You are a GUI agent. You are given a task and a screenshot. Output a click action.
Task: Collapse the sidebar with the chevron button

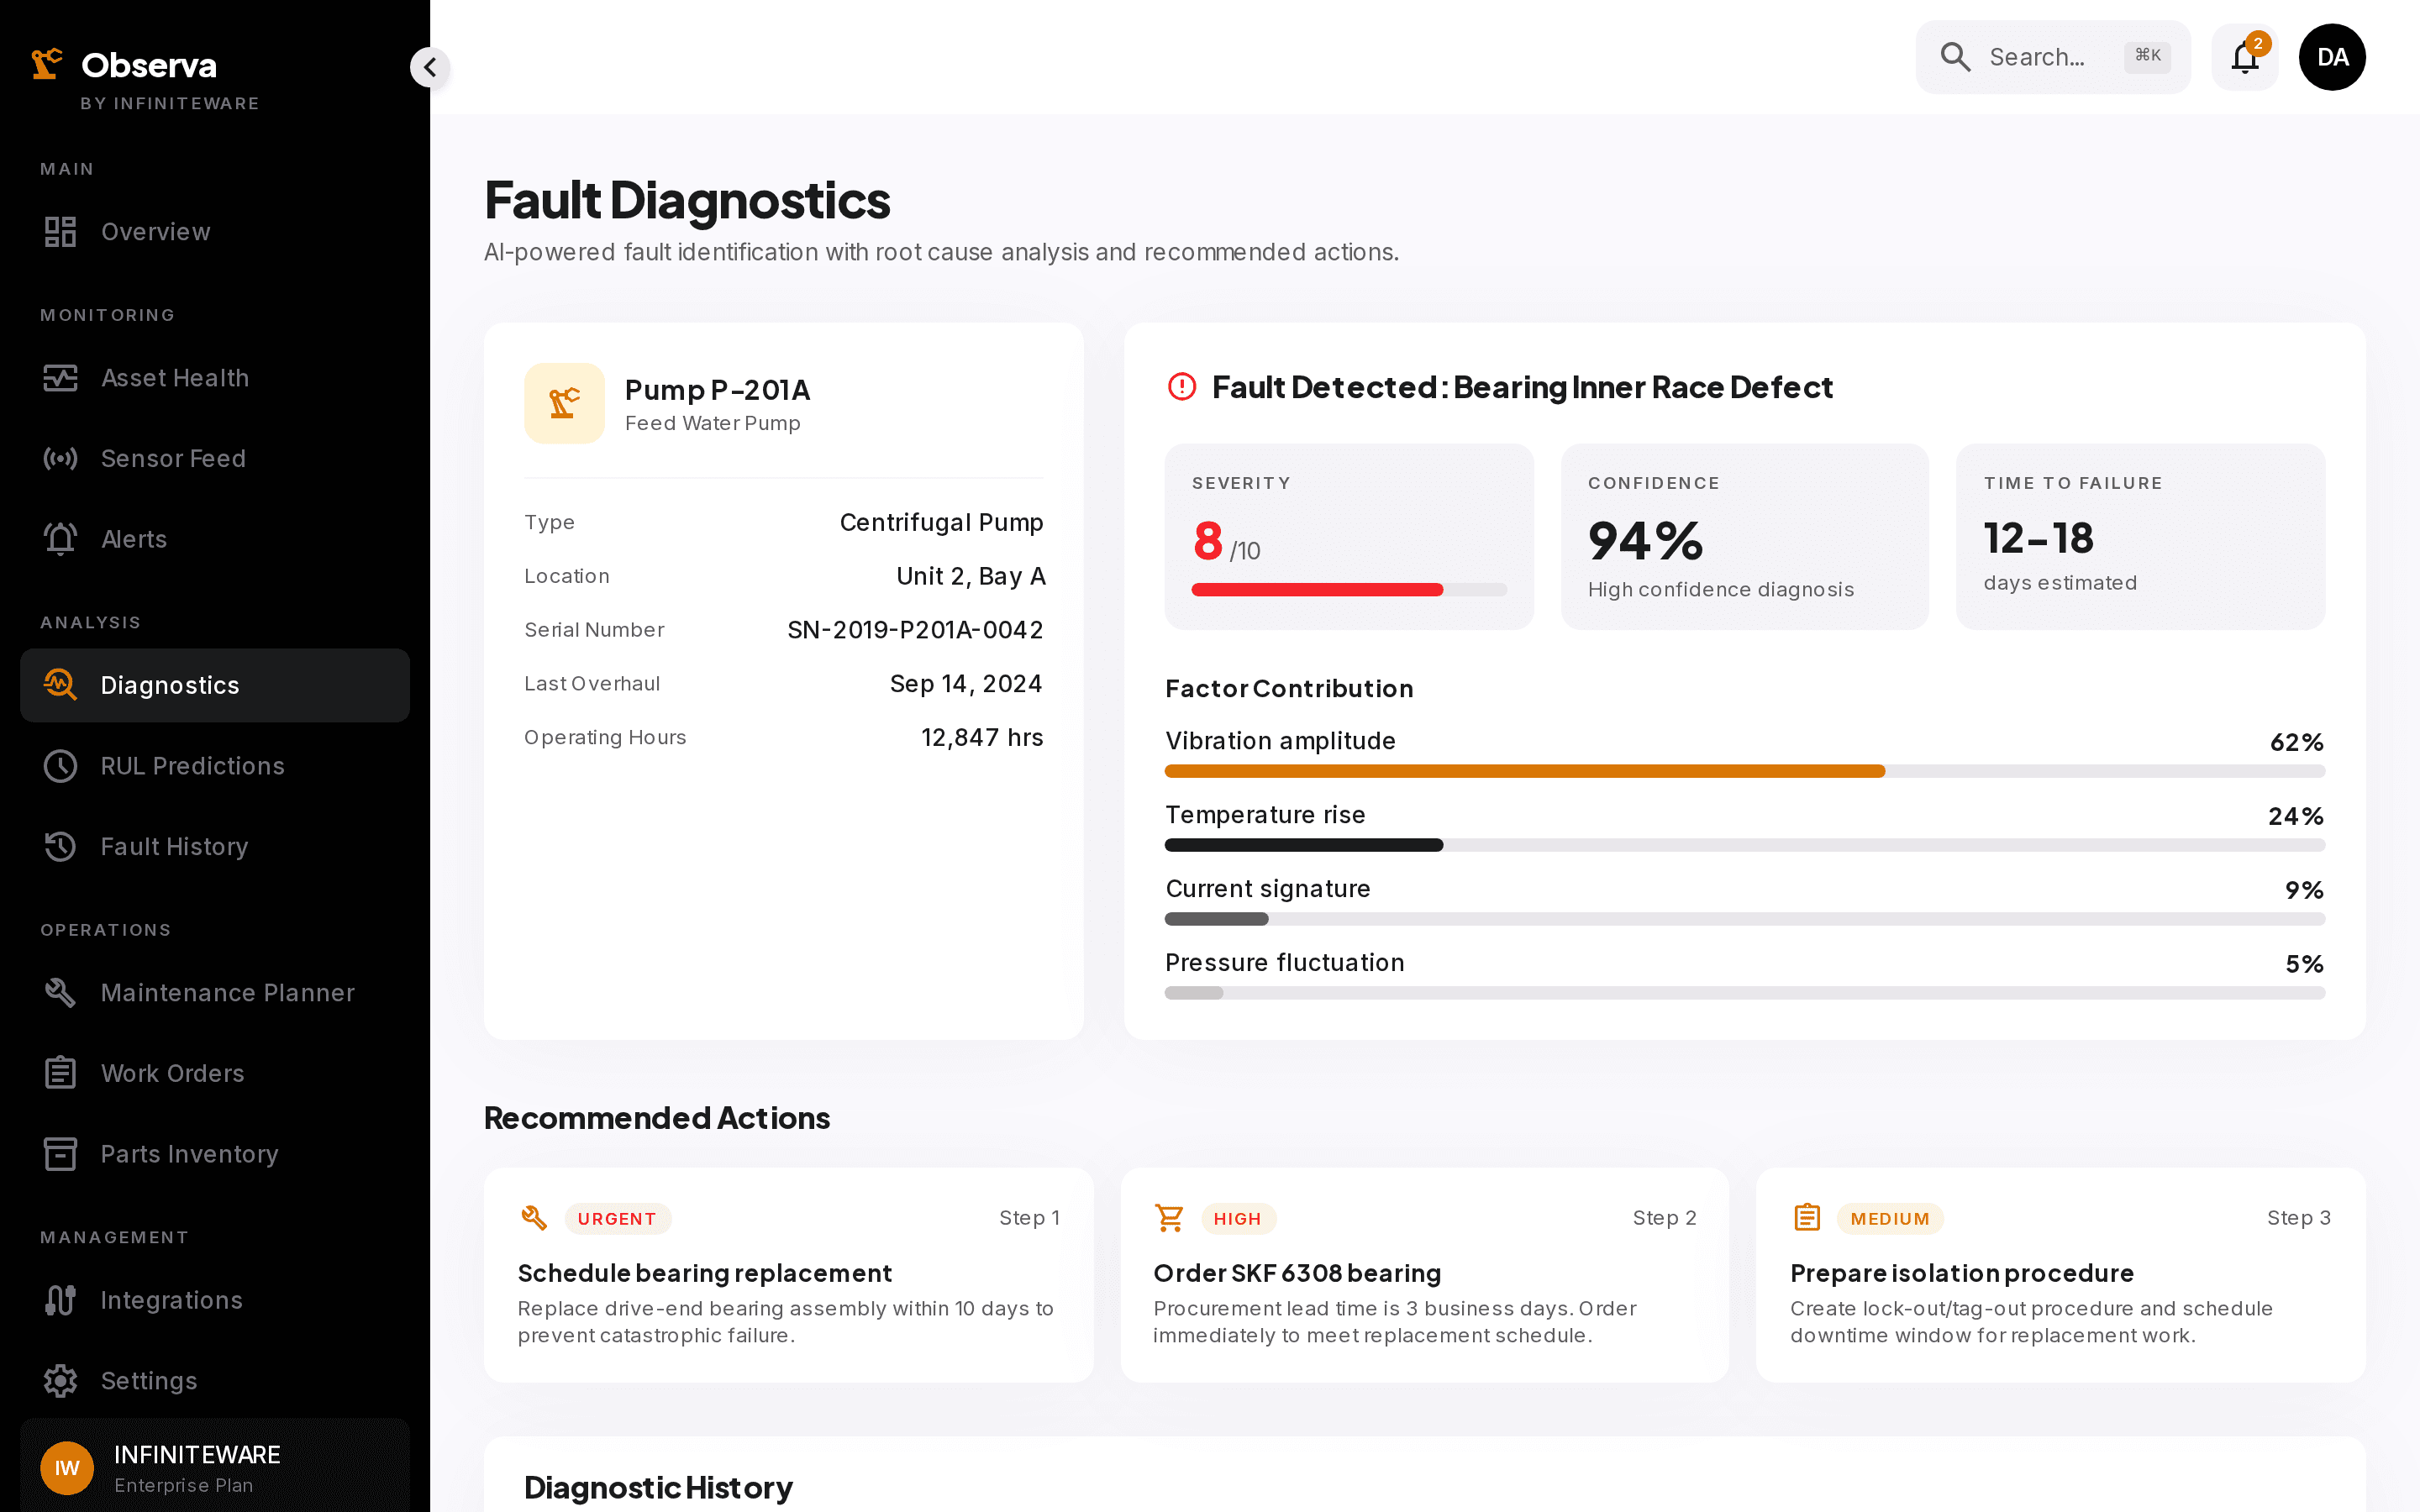[x=430, y=67]
